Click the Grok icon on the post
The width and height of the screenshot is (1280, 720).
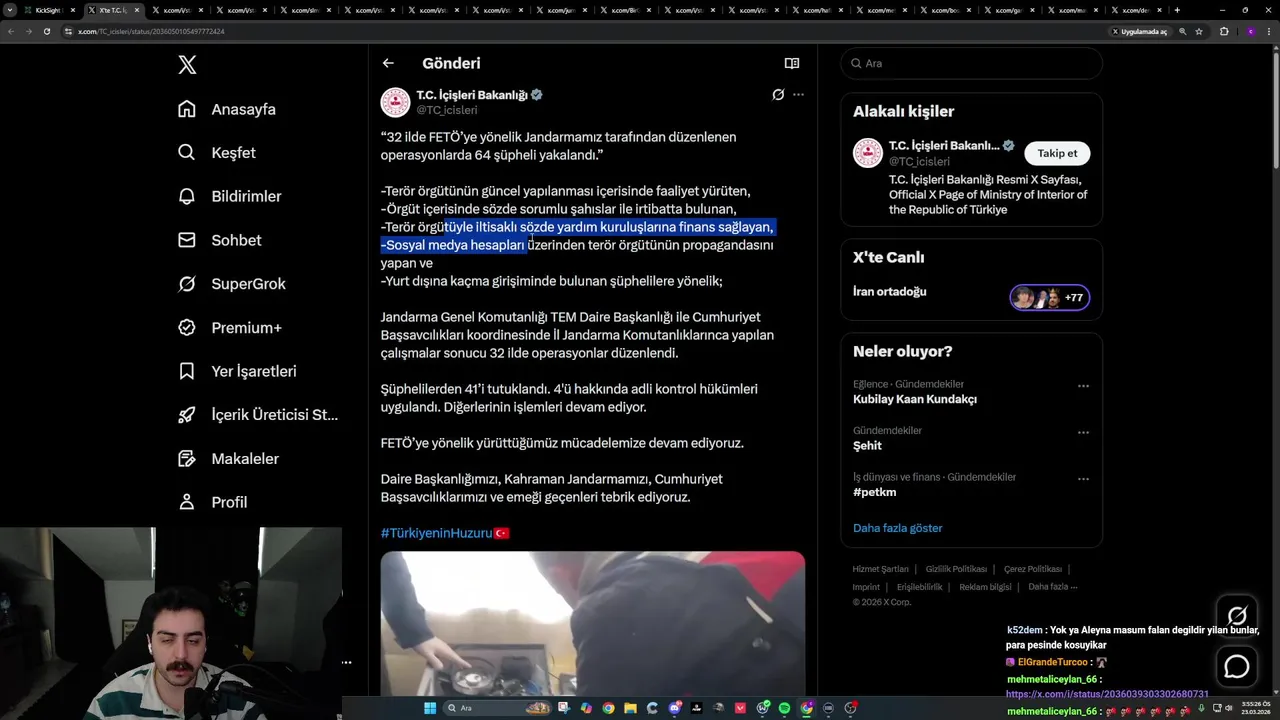point(778,95)
